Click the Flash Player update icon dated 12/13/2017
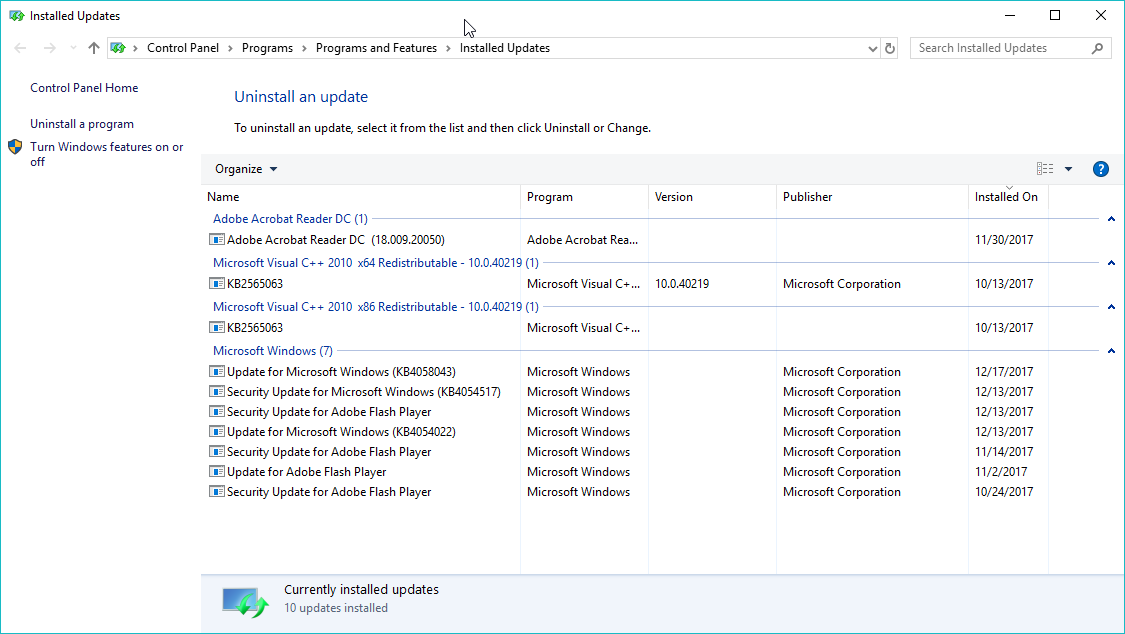 [216, 412]
